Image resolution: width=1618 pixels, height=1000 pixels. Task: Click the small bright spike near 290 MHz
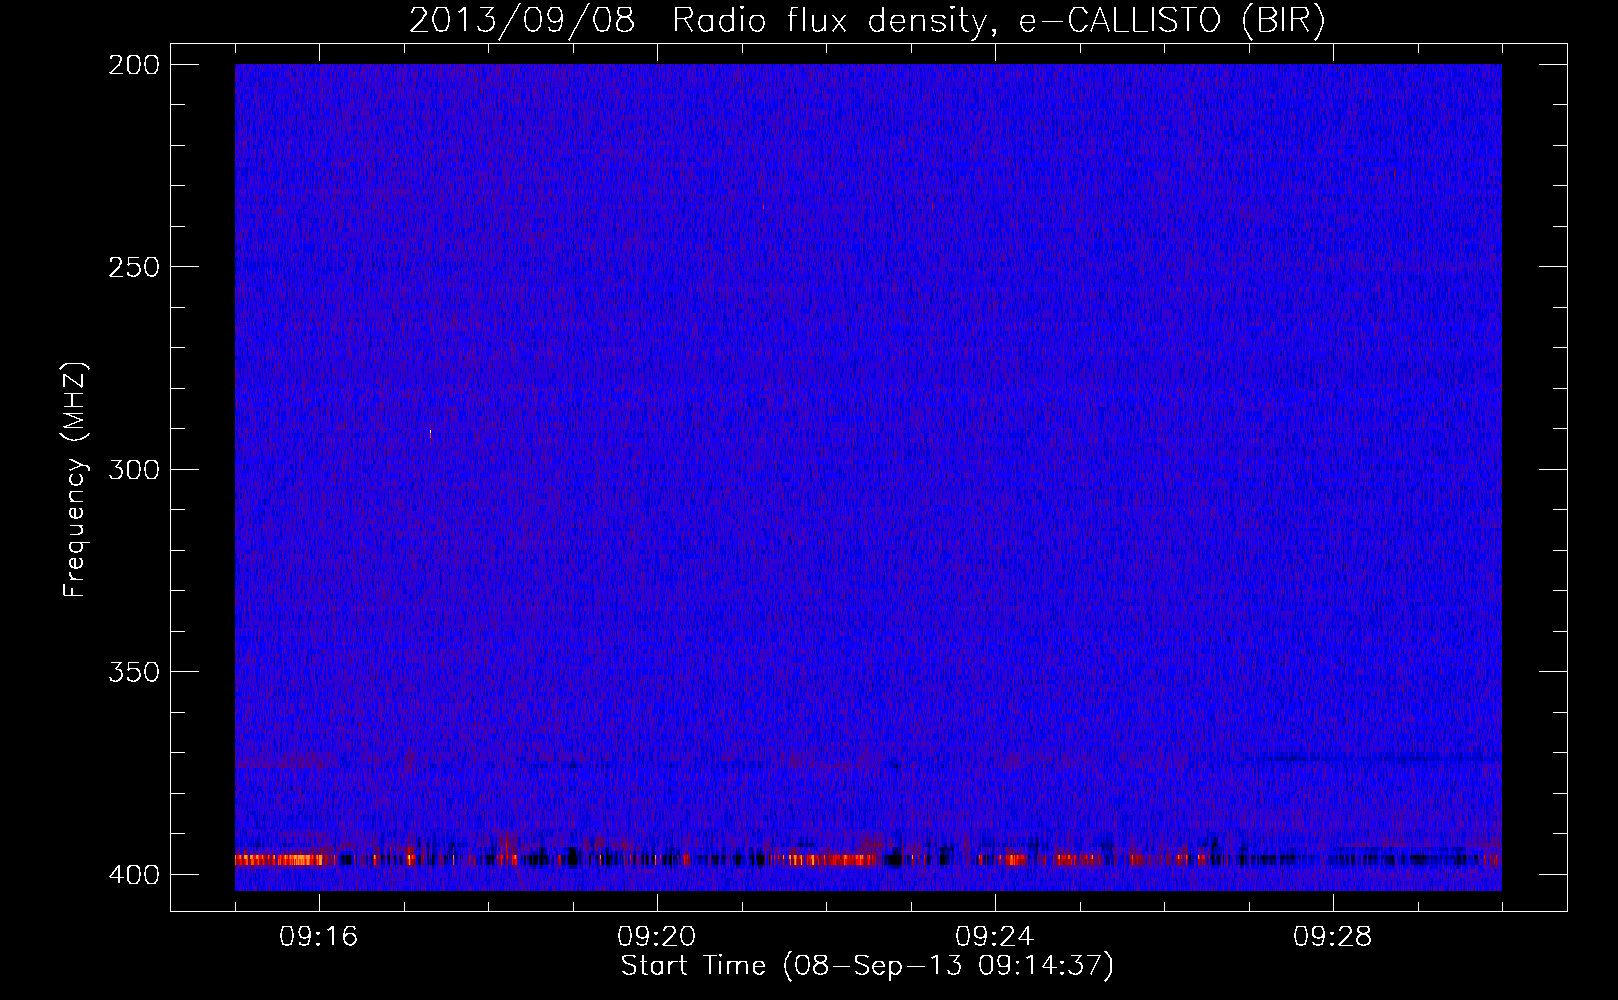click(x=431, y=434)
